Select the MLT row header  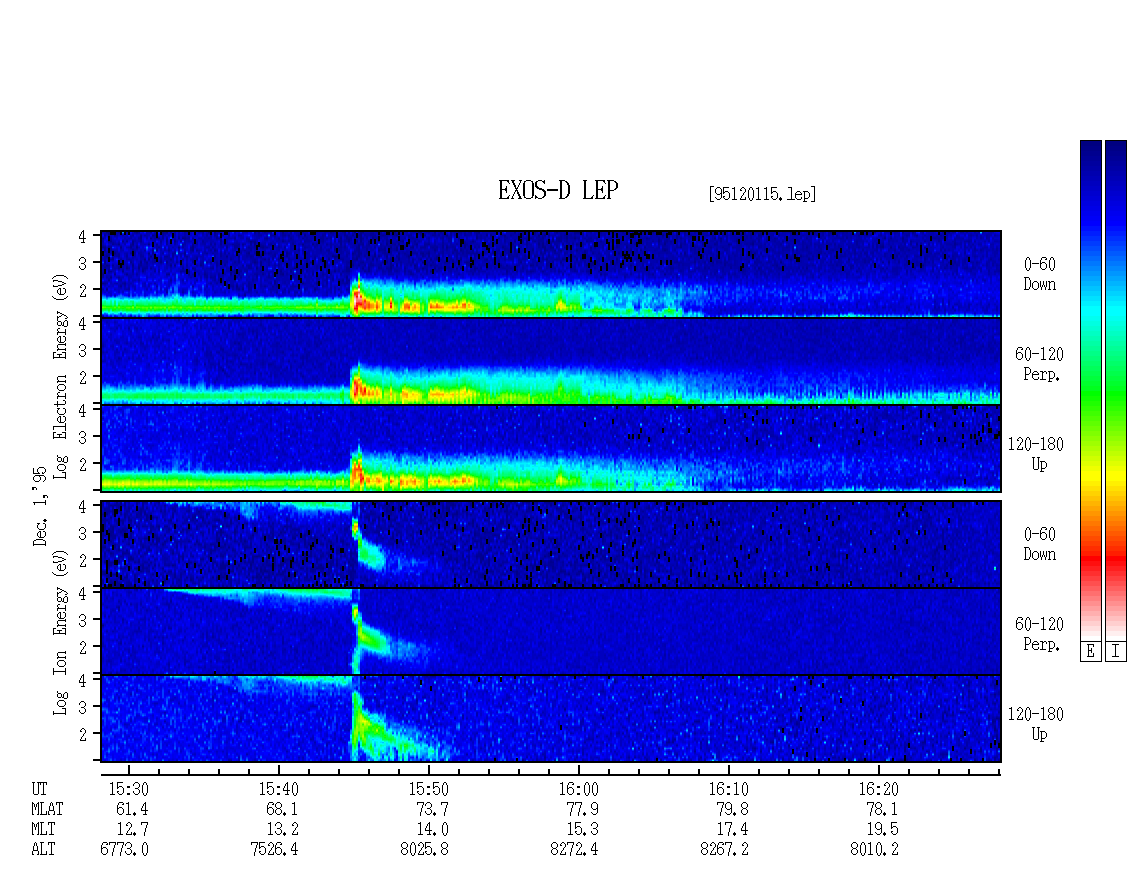(x=43, y=830)
